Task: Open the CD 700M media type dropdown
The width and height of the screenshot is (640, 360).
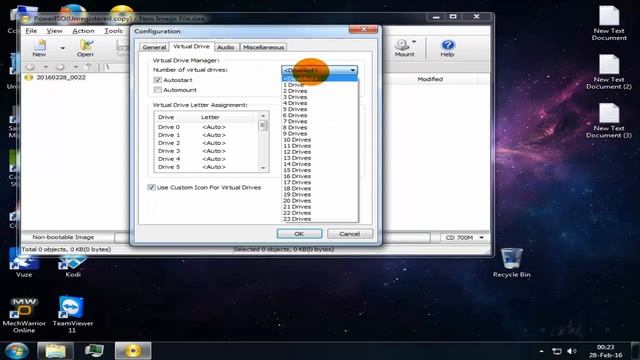Action: (x=482, y=238)
